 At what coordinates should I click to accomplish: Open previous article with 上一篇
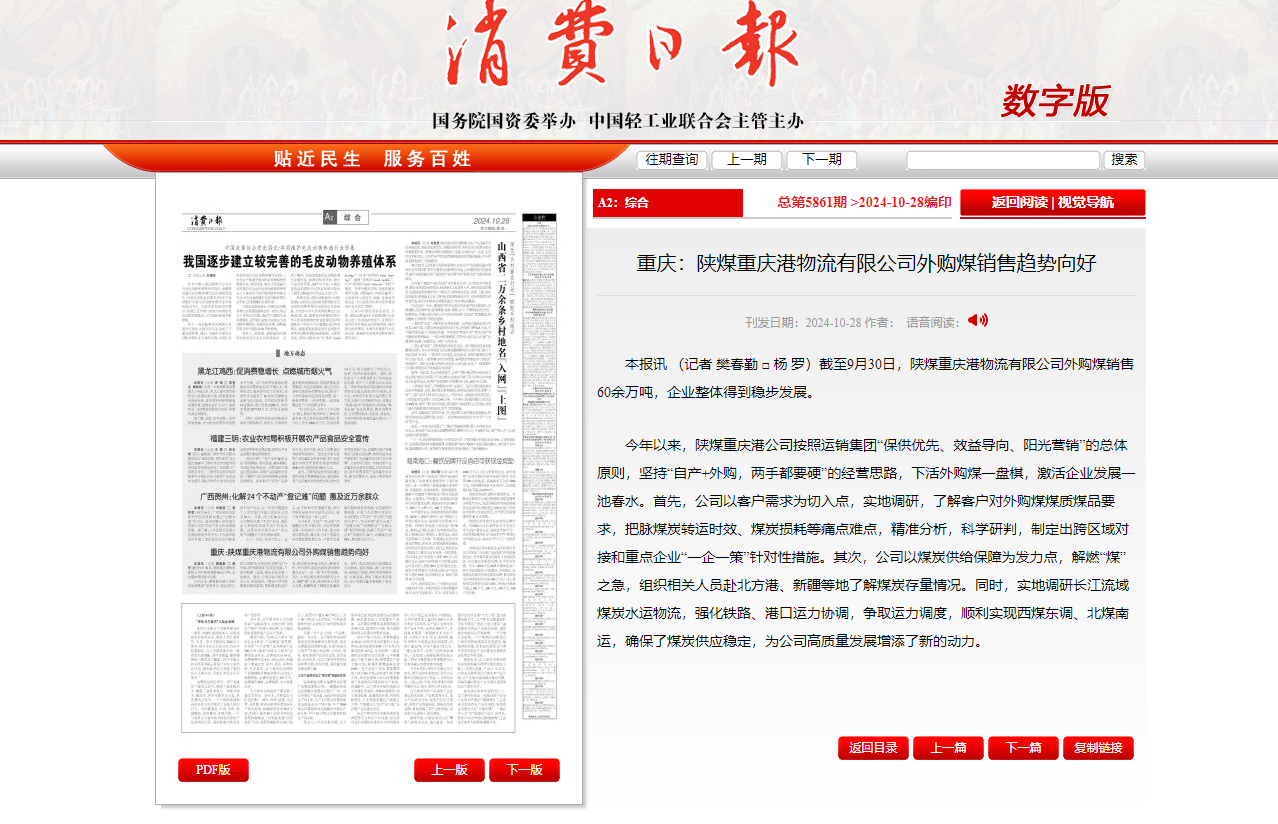[948, 748]
